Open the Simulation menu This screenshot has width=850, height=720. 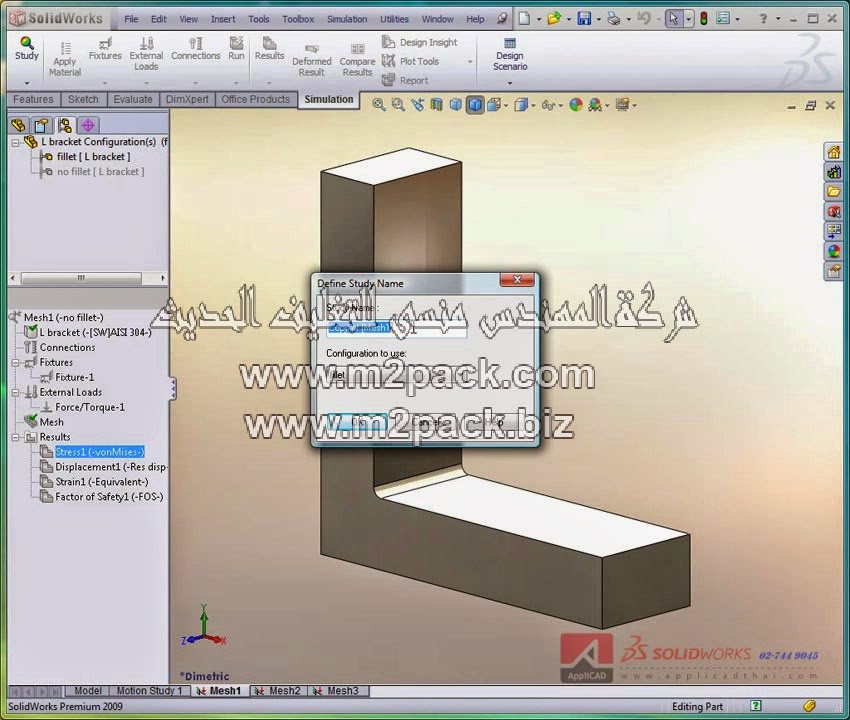point(347,19)
